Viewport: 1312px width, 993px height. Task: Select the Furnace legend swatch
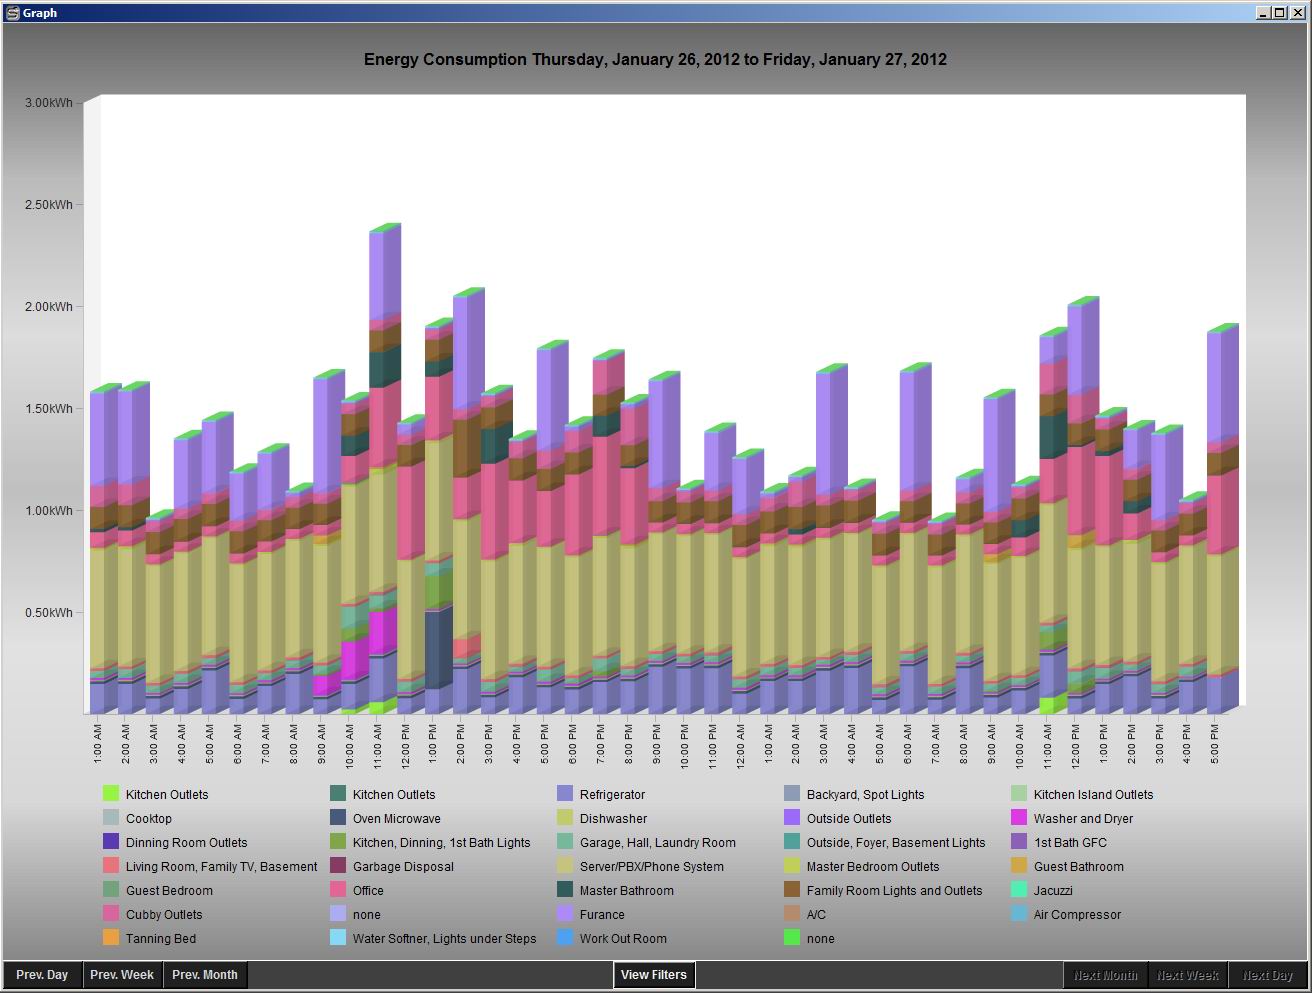tap(565, 914)
